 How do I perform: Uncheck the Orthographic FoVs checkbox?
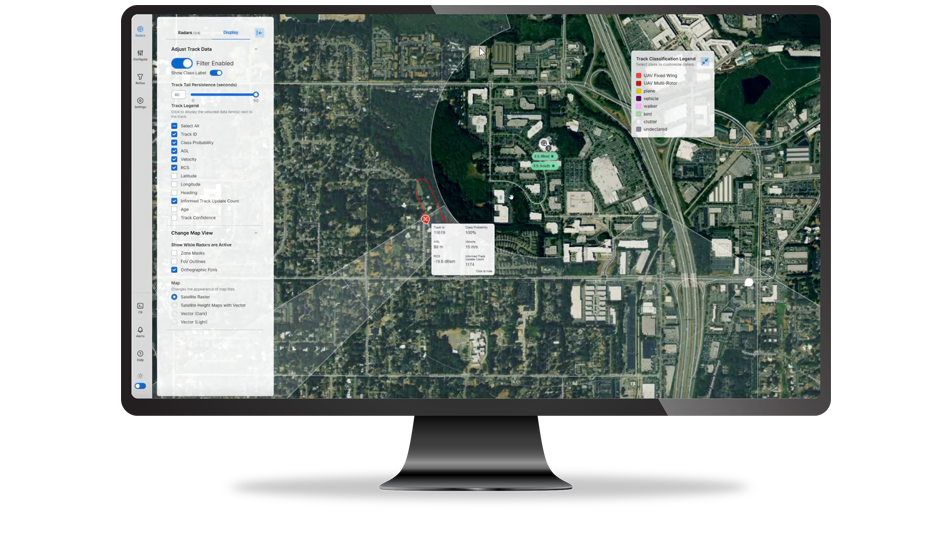[x=174, y=270]
